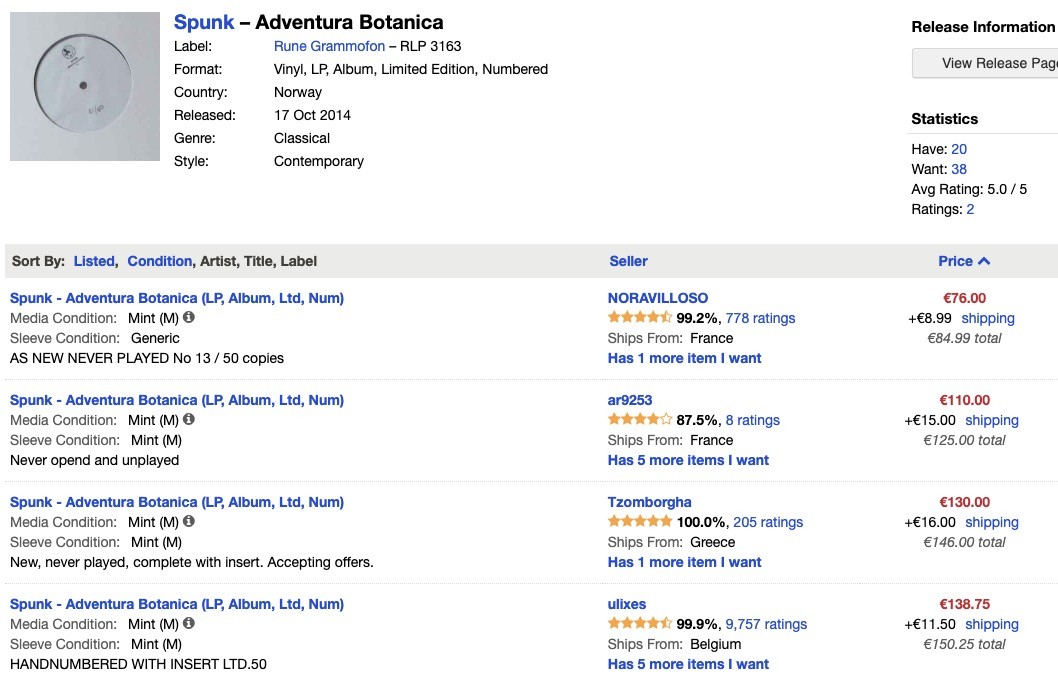Open Rune Grammofon label link
The width and height of the screenshot is (1058, 690).
[x=329, y=46]
